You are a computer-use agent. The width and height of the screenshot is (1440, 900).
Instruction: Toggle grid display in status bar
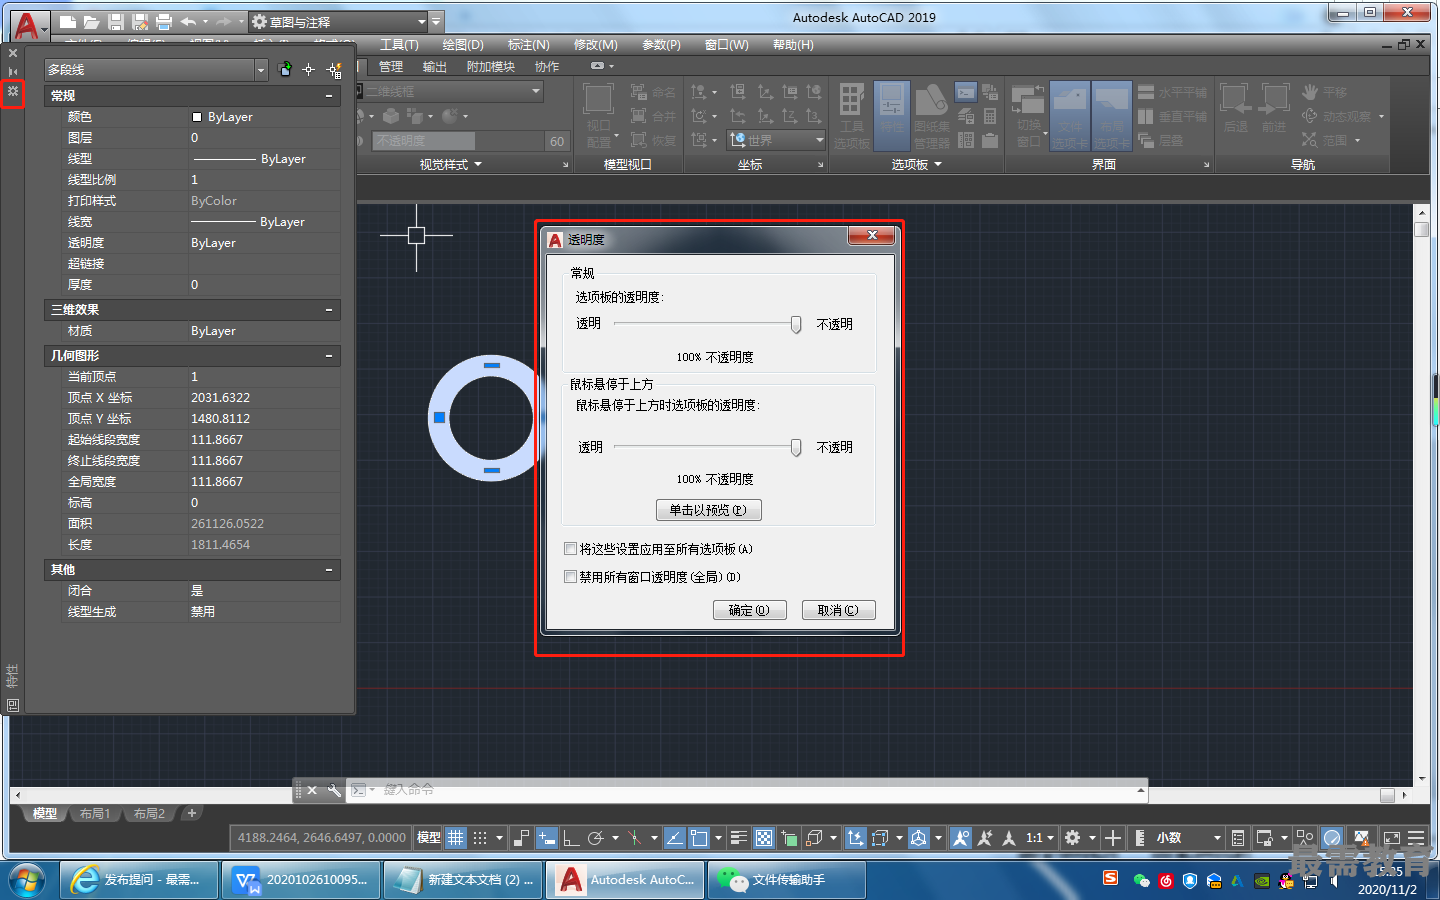coord(456,838)
